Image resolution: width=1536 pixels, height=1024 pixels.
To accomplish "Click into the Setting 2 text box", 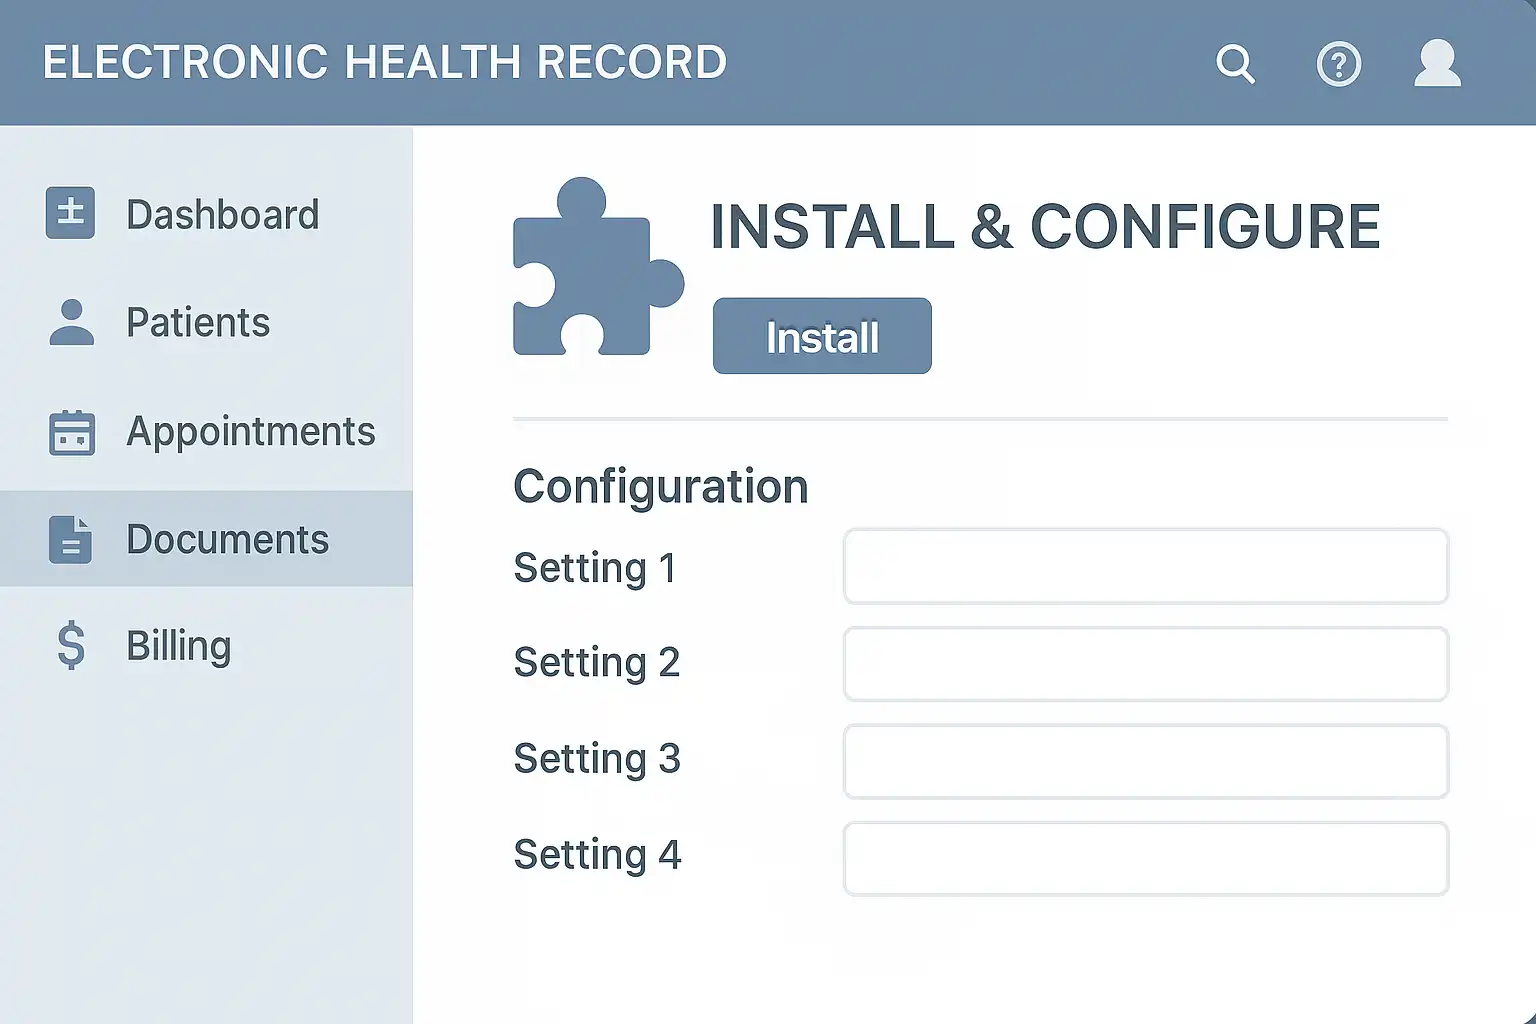I will click(x=1145, y=664).
